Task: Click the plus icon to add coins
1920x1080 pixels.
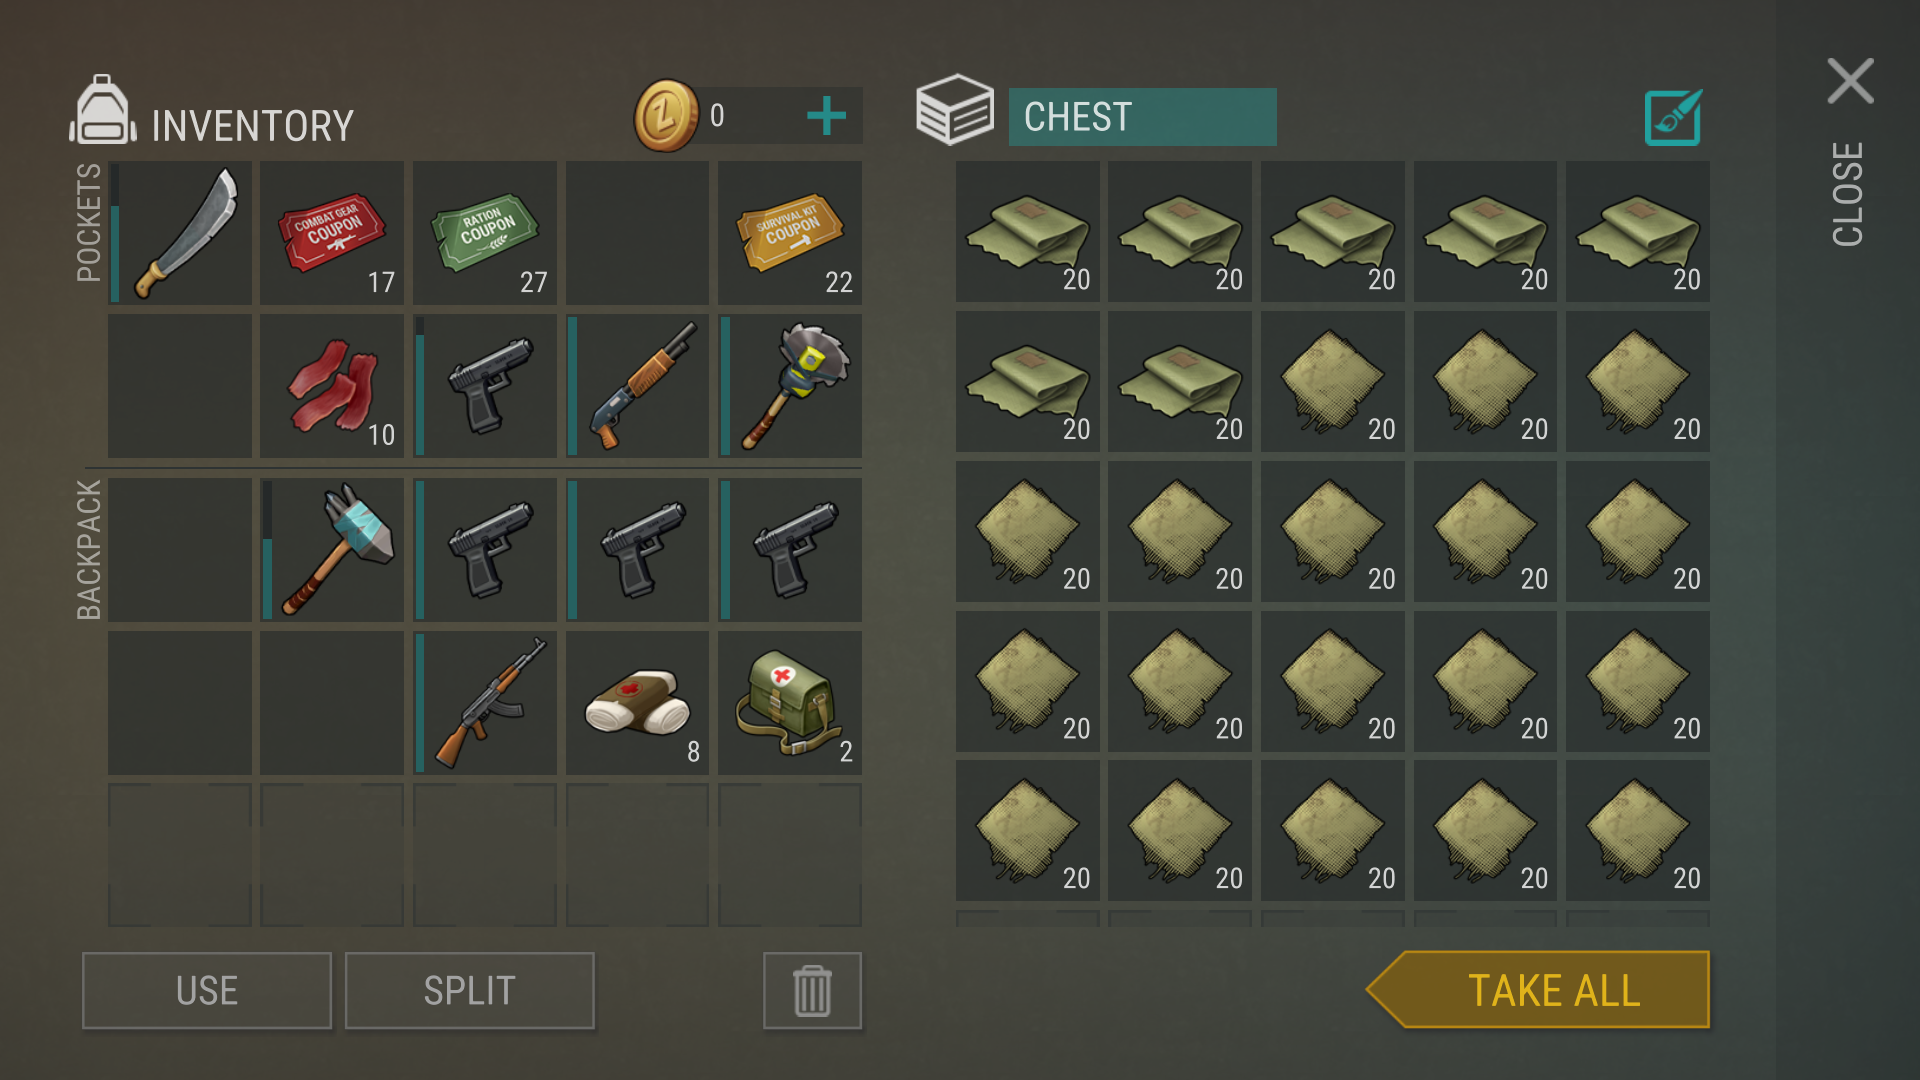Action: tap(826, 116)
